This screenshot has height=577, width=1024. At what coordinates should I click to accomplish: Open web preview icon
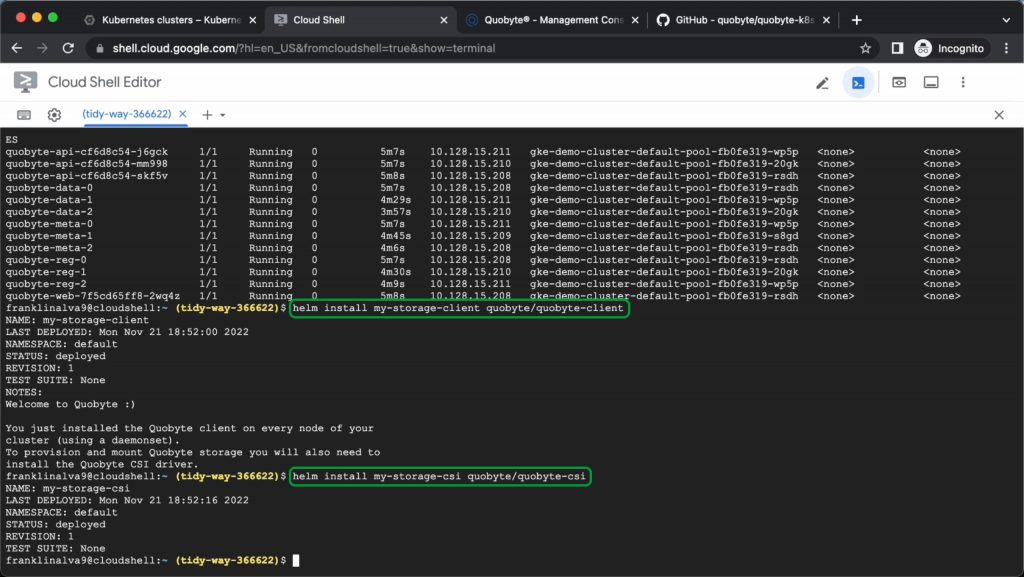899,83
